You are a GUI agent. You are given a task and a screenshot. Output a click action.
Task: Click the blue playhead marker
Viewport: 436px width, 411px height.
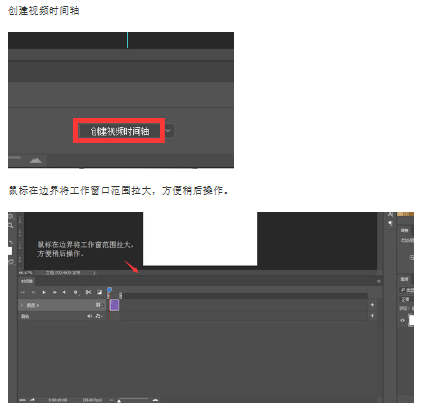point(109,290)
